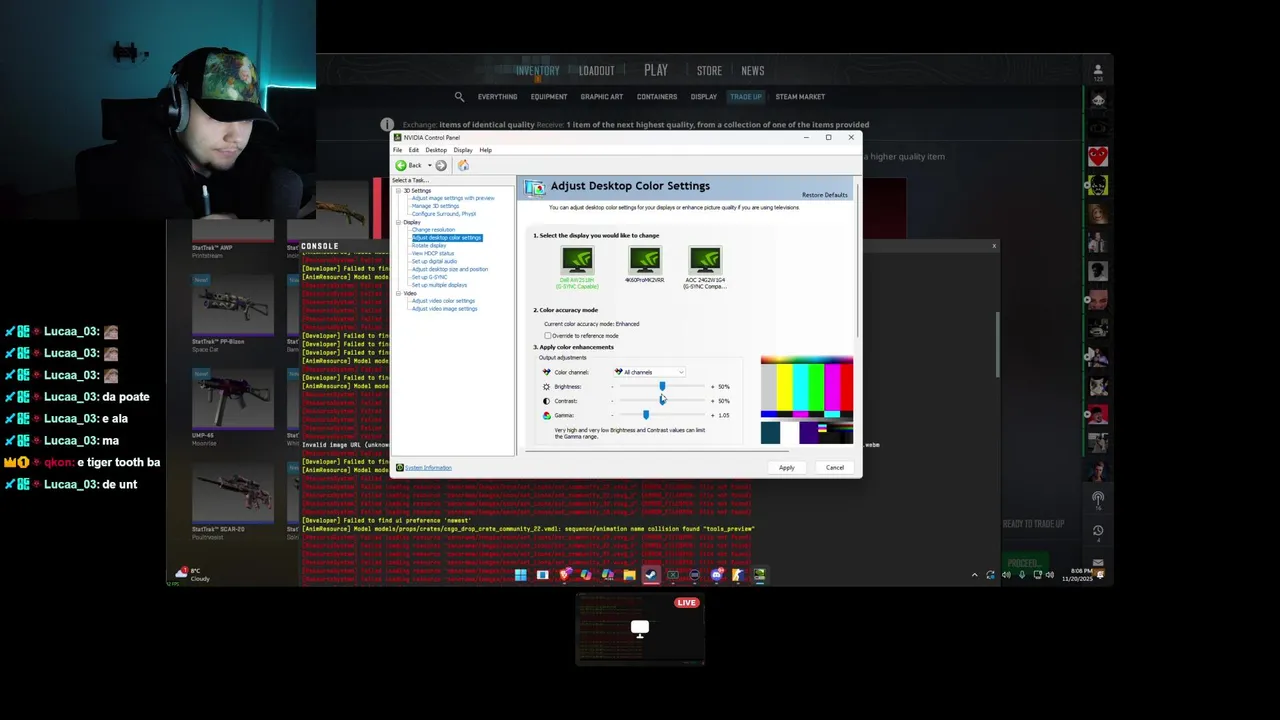
Task: Collapse the Video tree node
Action: click(398, 293)
